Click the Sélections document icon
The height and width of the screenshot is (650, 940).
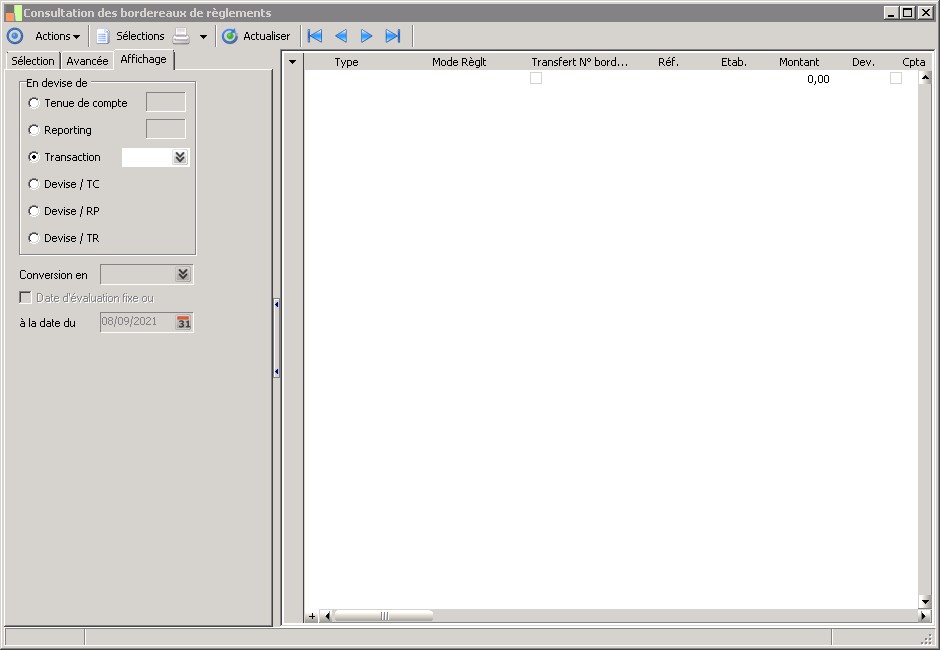[102, 36]
